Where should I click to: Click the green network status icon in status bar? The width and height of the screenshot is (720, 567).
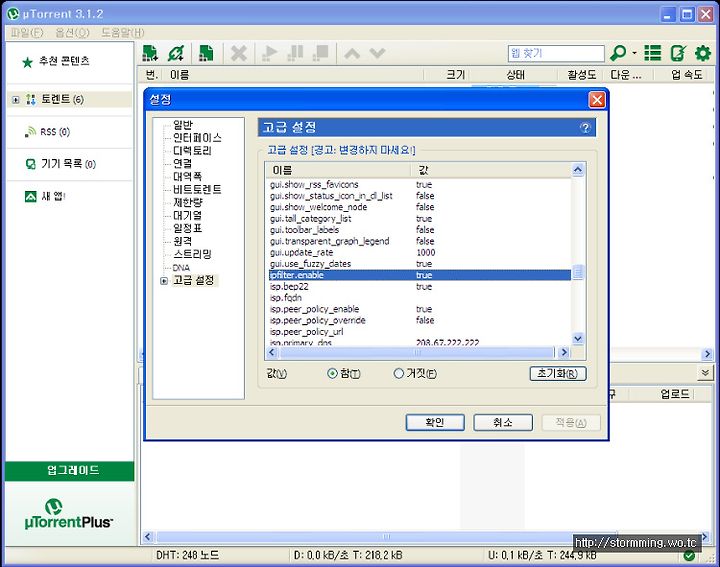click(x=689, y=556)
